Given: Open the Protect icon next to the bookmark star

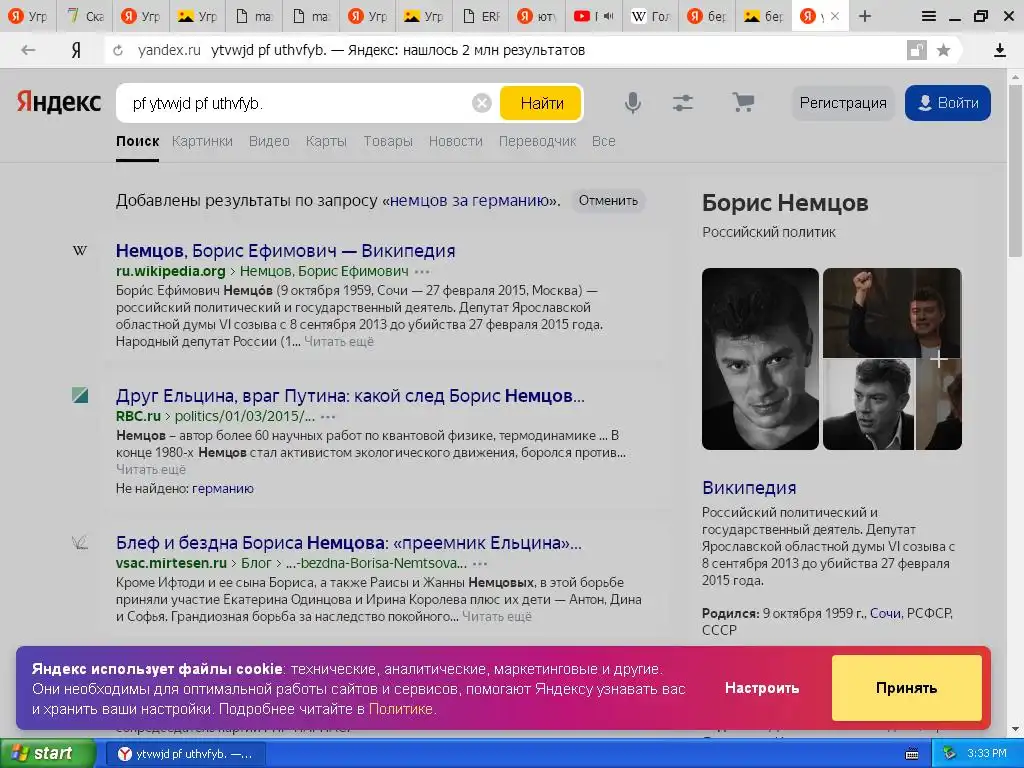Looking at the screenshot, I should 916,50.
